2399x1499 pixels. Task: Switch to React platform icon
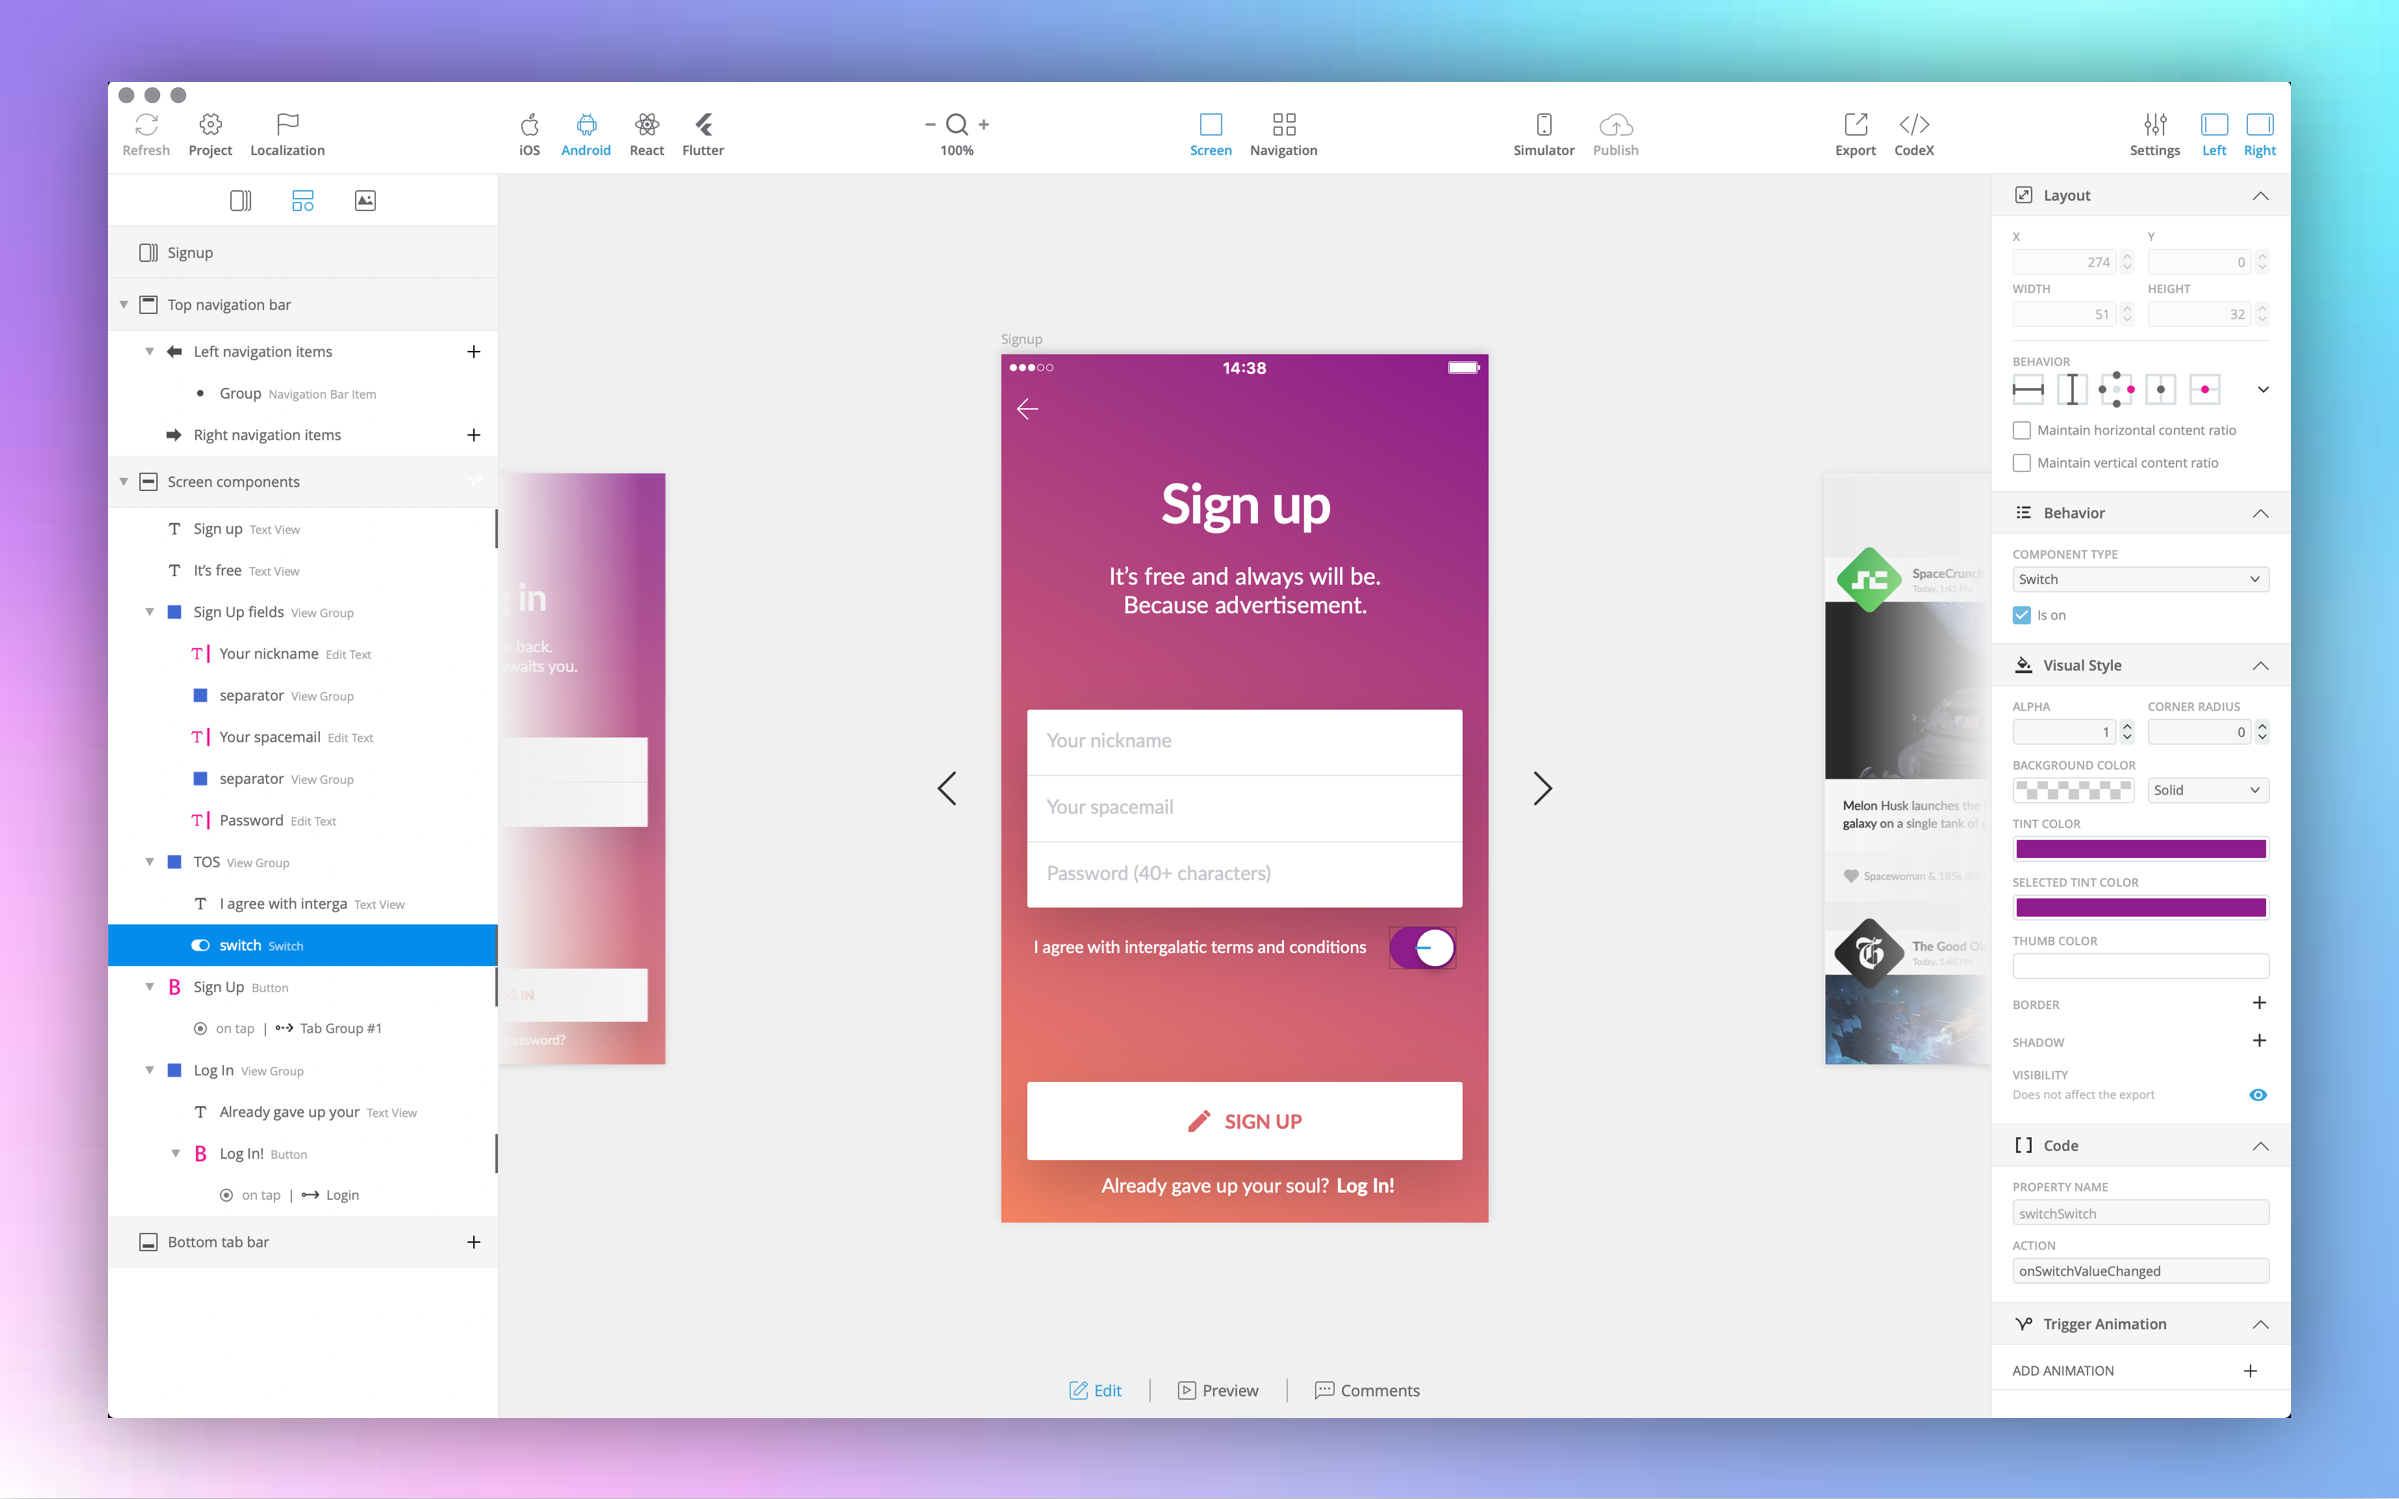[646, 125]
